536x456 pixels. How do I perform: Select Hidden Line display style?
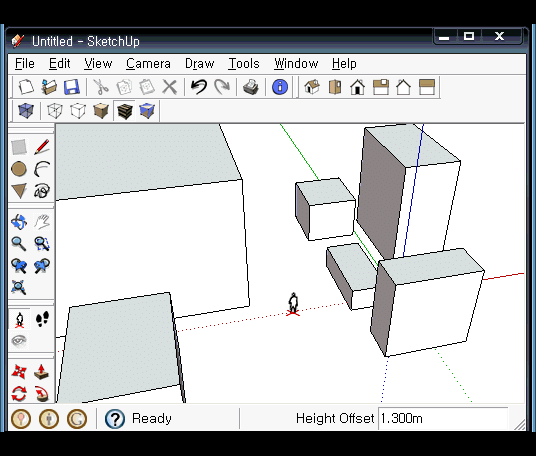tap(78, 111)
